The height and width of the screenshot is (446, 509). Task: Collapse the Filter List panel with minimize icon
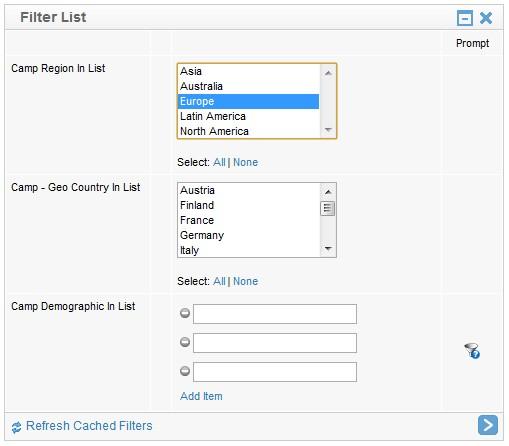pyautogui.click(x=464, y=18)
